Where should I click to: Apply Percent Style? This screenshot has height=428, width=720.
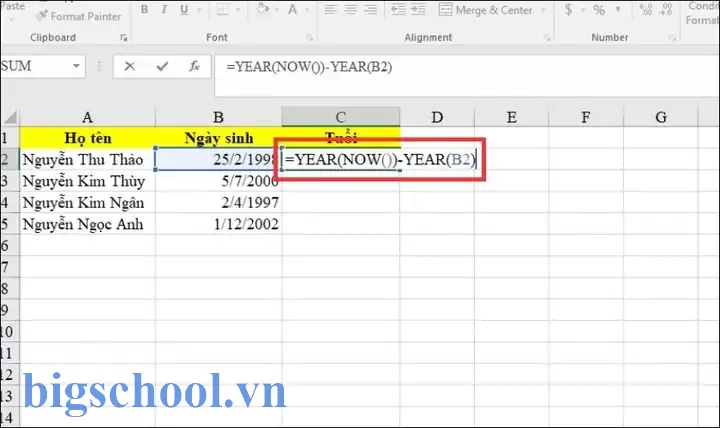599,10
